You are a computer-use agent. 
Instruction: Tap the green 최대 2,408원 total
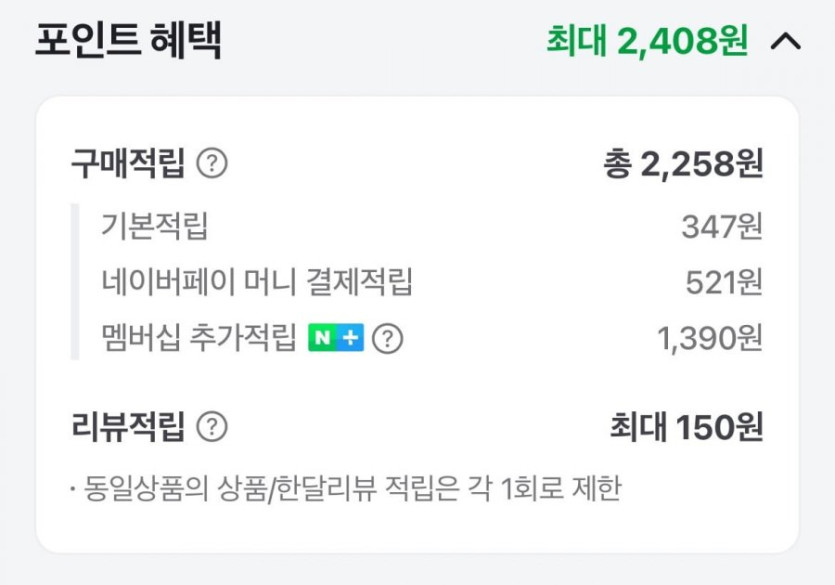coord(646,41)
